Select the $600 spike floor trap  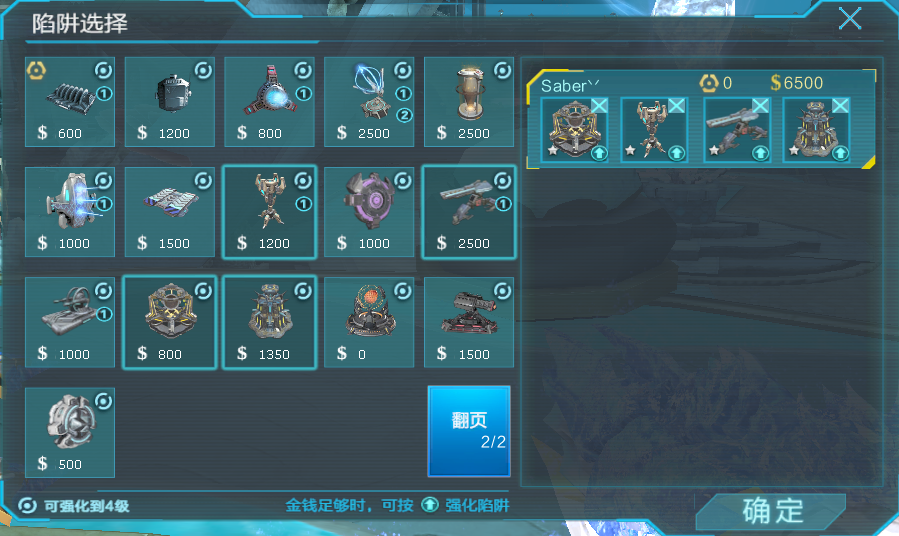(x=70, y=101)
